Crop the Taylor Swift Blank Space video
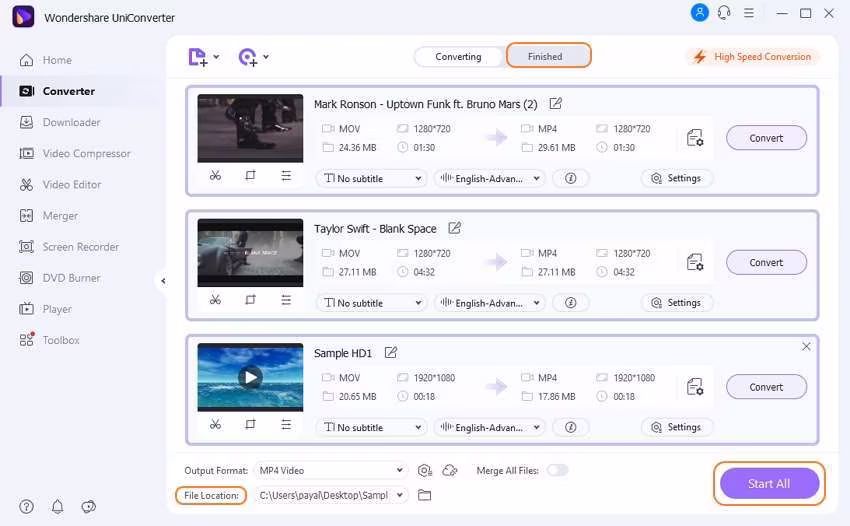This screenshot has width=850, height=526. click(250, 300)
